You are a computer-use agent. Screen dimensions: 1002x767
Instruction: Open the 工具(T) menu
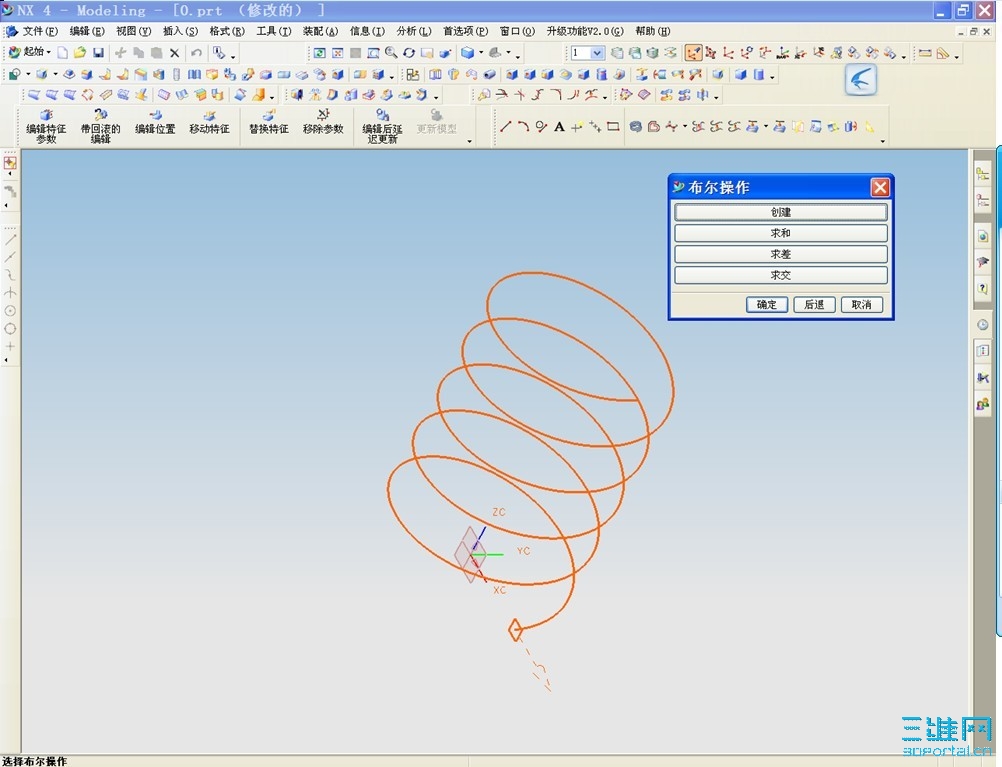tap(274, 31)
